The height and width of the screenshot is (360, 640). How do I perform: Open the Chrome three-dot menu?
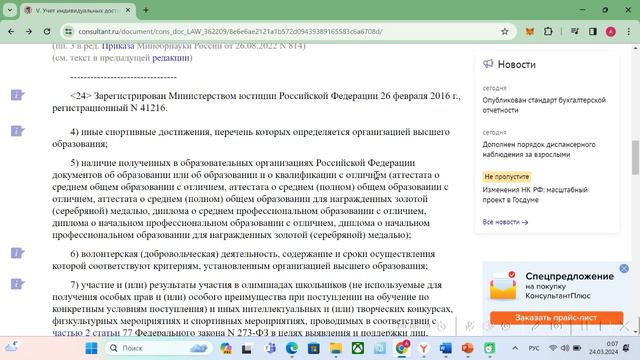[x=629, y=31]
